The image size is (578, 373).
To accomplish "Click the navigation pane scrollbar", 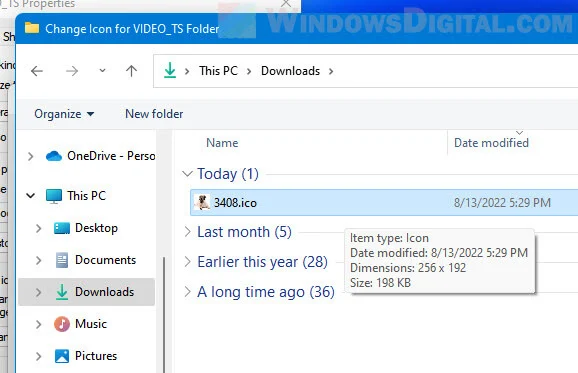I will click(164, 315).
